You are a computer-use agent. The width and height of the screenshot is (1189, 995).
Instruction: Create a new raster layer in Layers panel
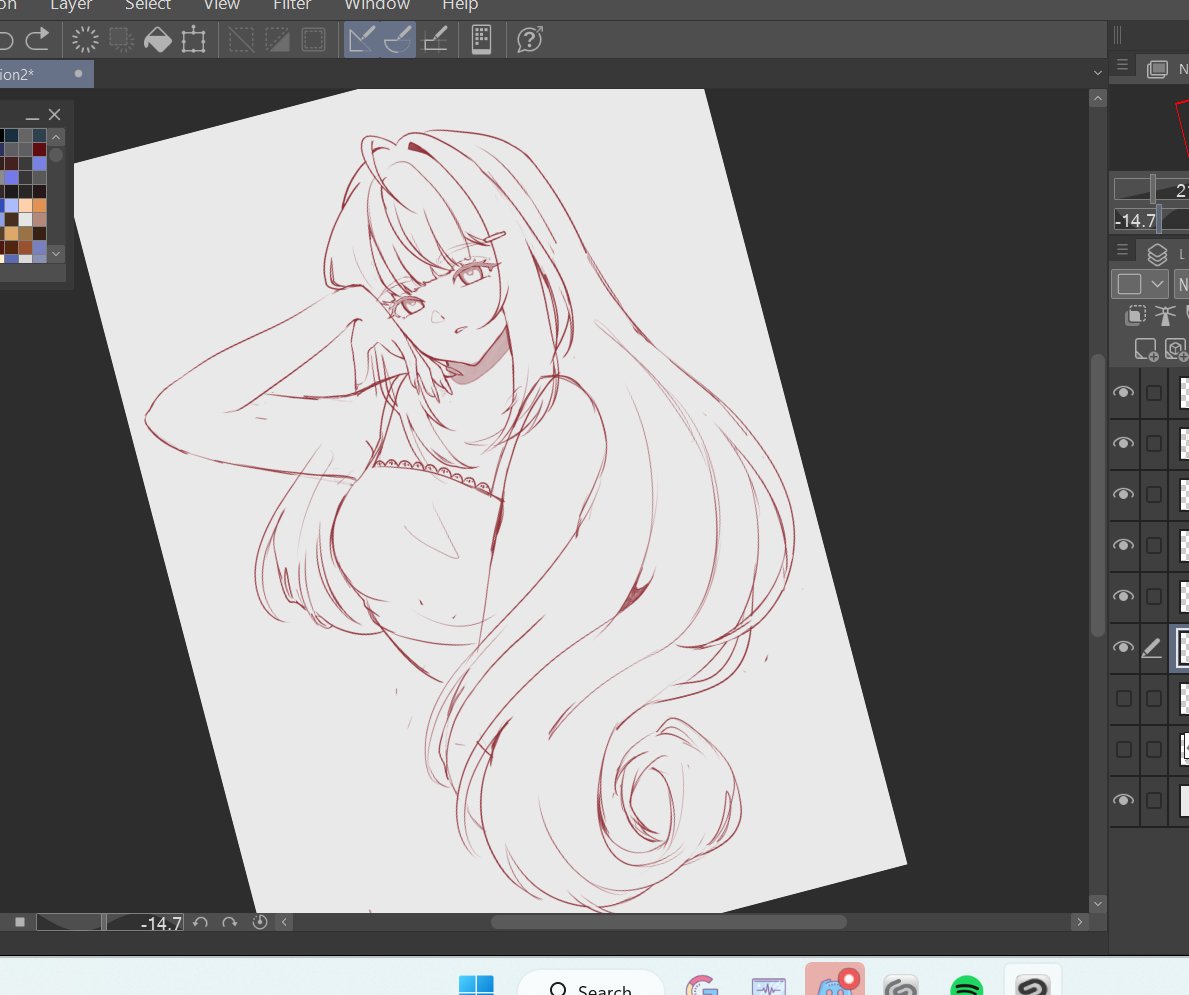point(1147,348)
